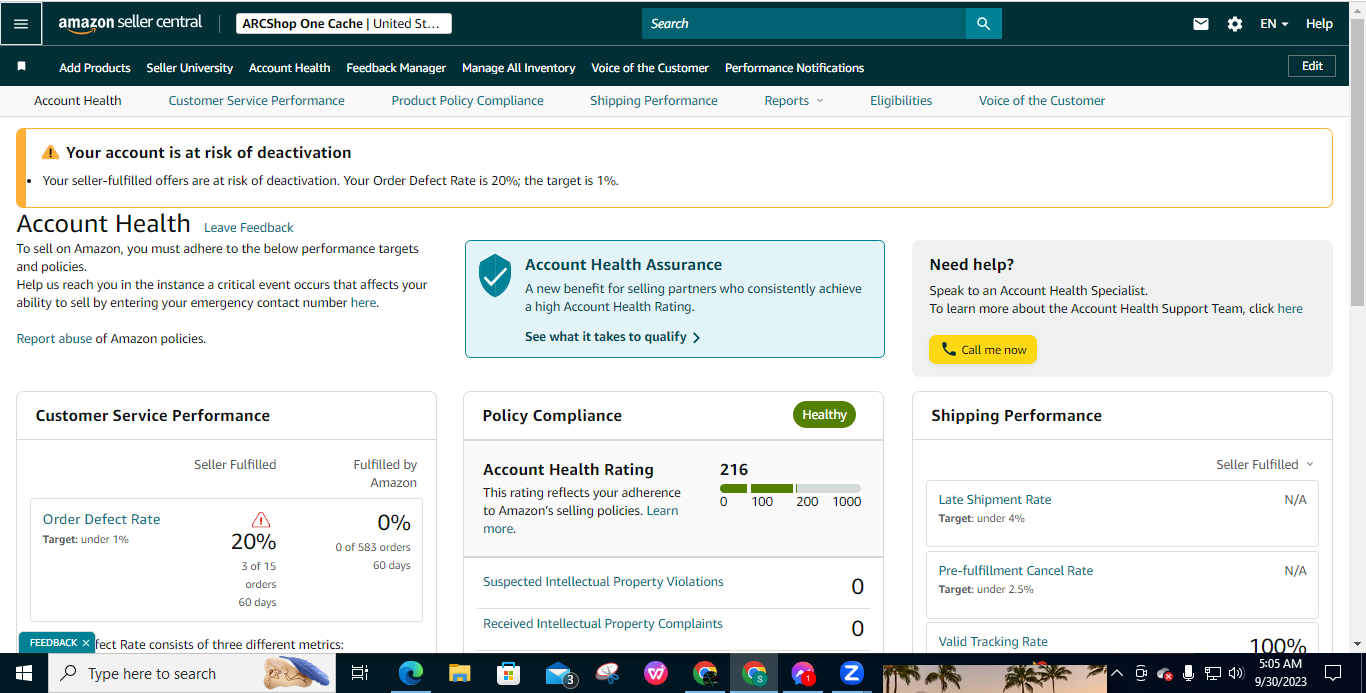This screenshot has height=693, width=1366.
Task: Open the Seller Fulfilled shipping dropdown
Action: [x=1264, y=464]
